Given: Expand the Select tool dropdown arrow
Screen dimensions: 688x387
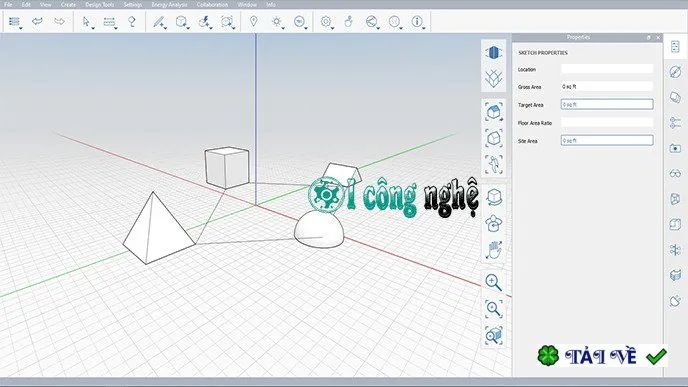Looking at the screenshot, I should pyautogui.click(x=93, y=28).
